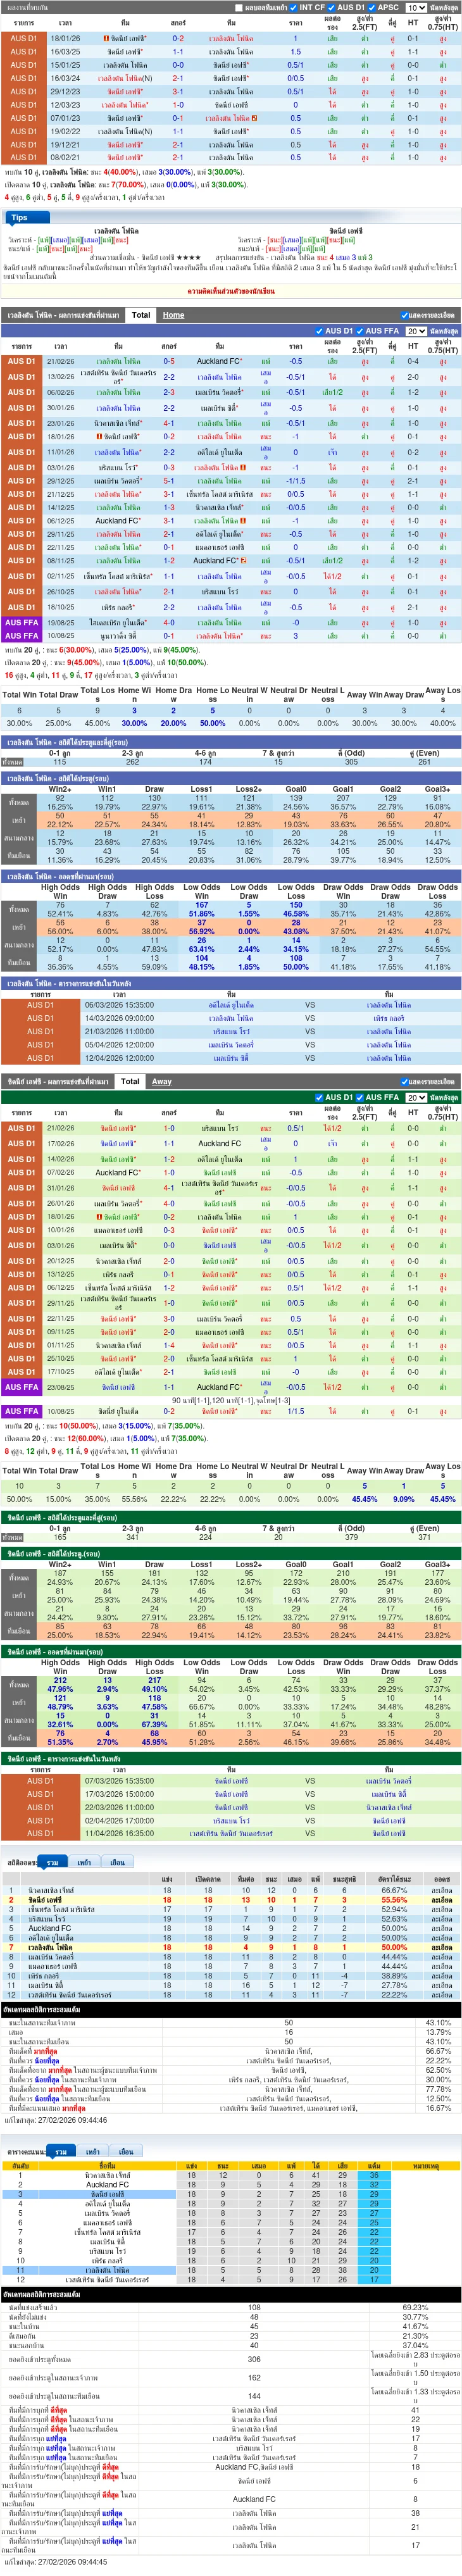The height and width of the screenshot is (2576, 462).
Task: Toggle แสดงรายละเอียด checkbox in ซิดนีย์ เอฟซี section
Action: 404,1082
